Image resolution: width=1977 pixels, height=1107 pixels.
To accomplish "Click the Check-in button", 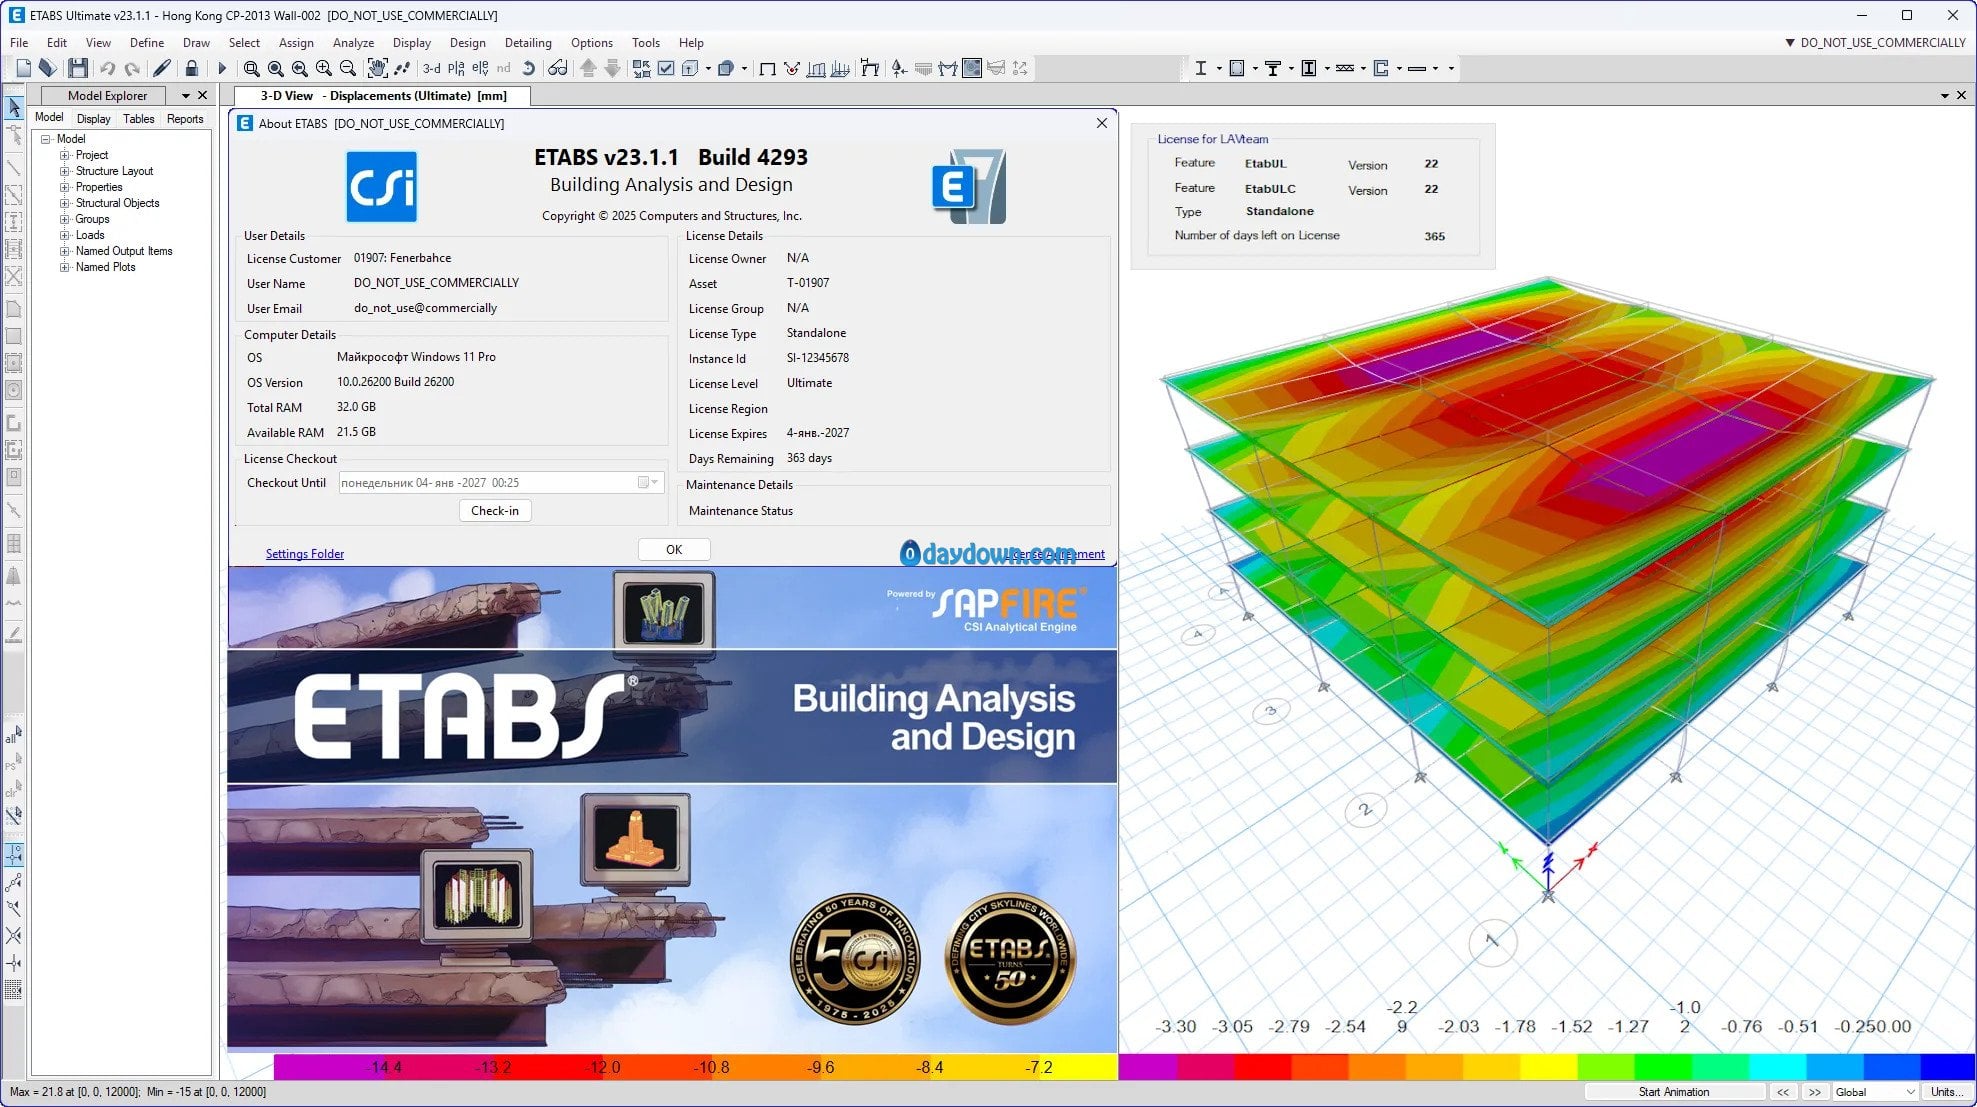I will pyautogui.click(x=494, y=511).
